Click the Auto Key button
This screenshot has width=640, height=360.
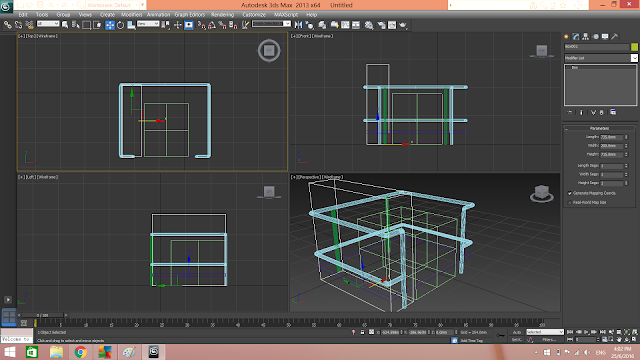click(517, 332)
